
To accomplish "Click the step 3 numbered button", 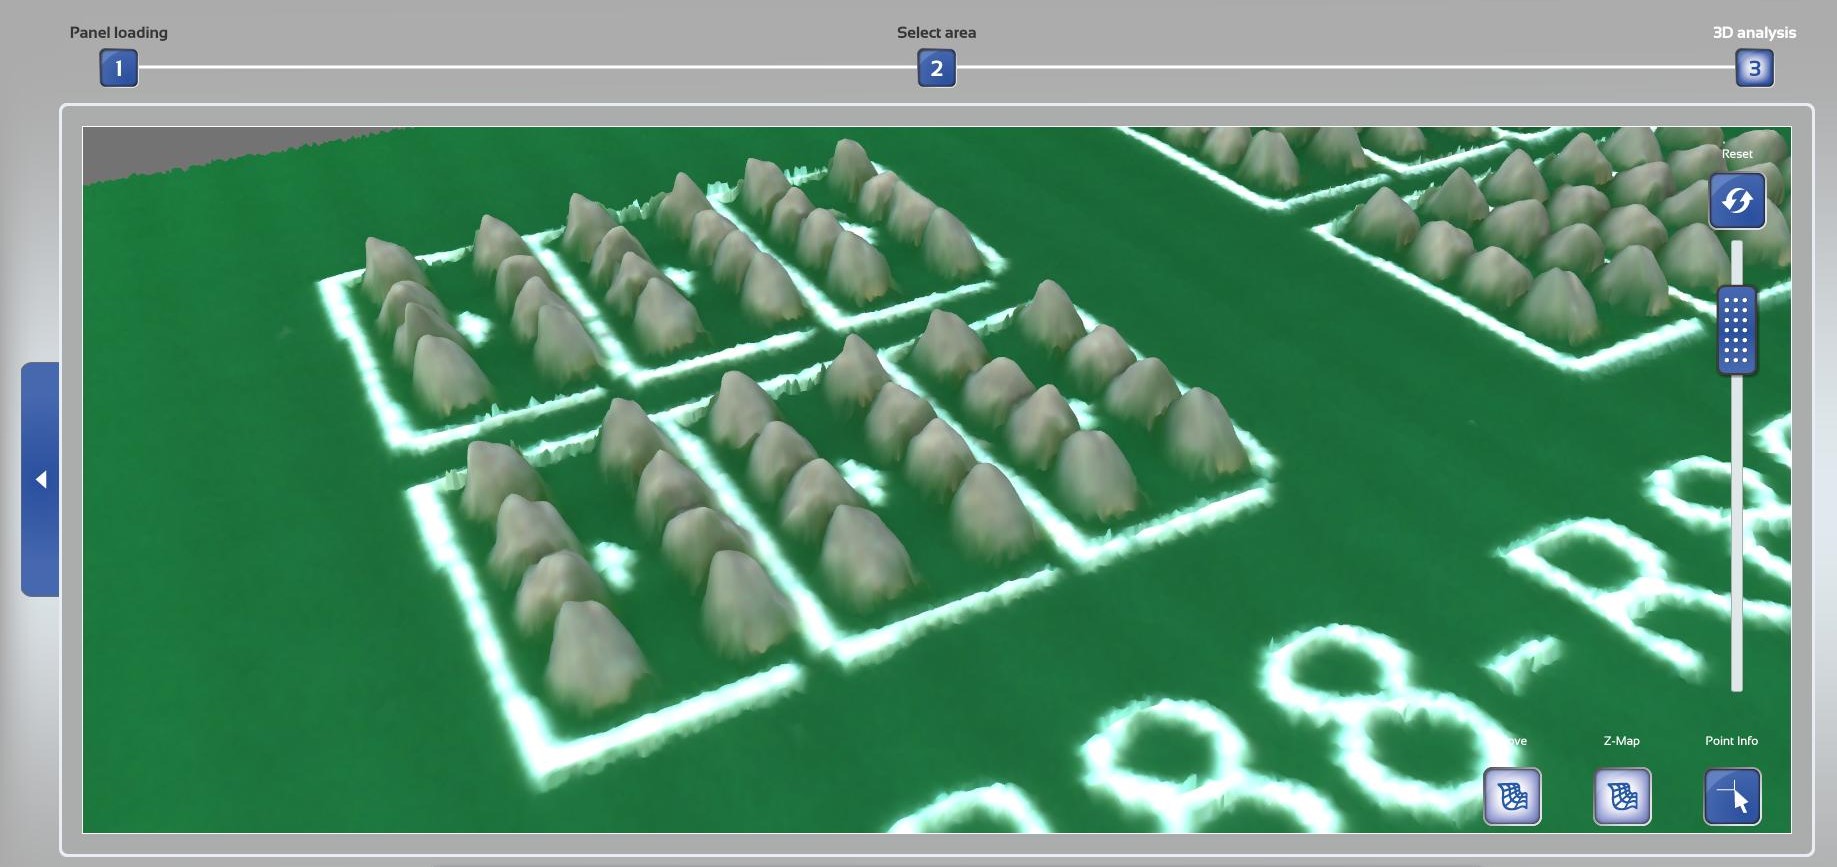I will point(1753,68).
